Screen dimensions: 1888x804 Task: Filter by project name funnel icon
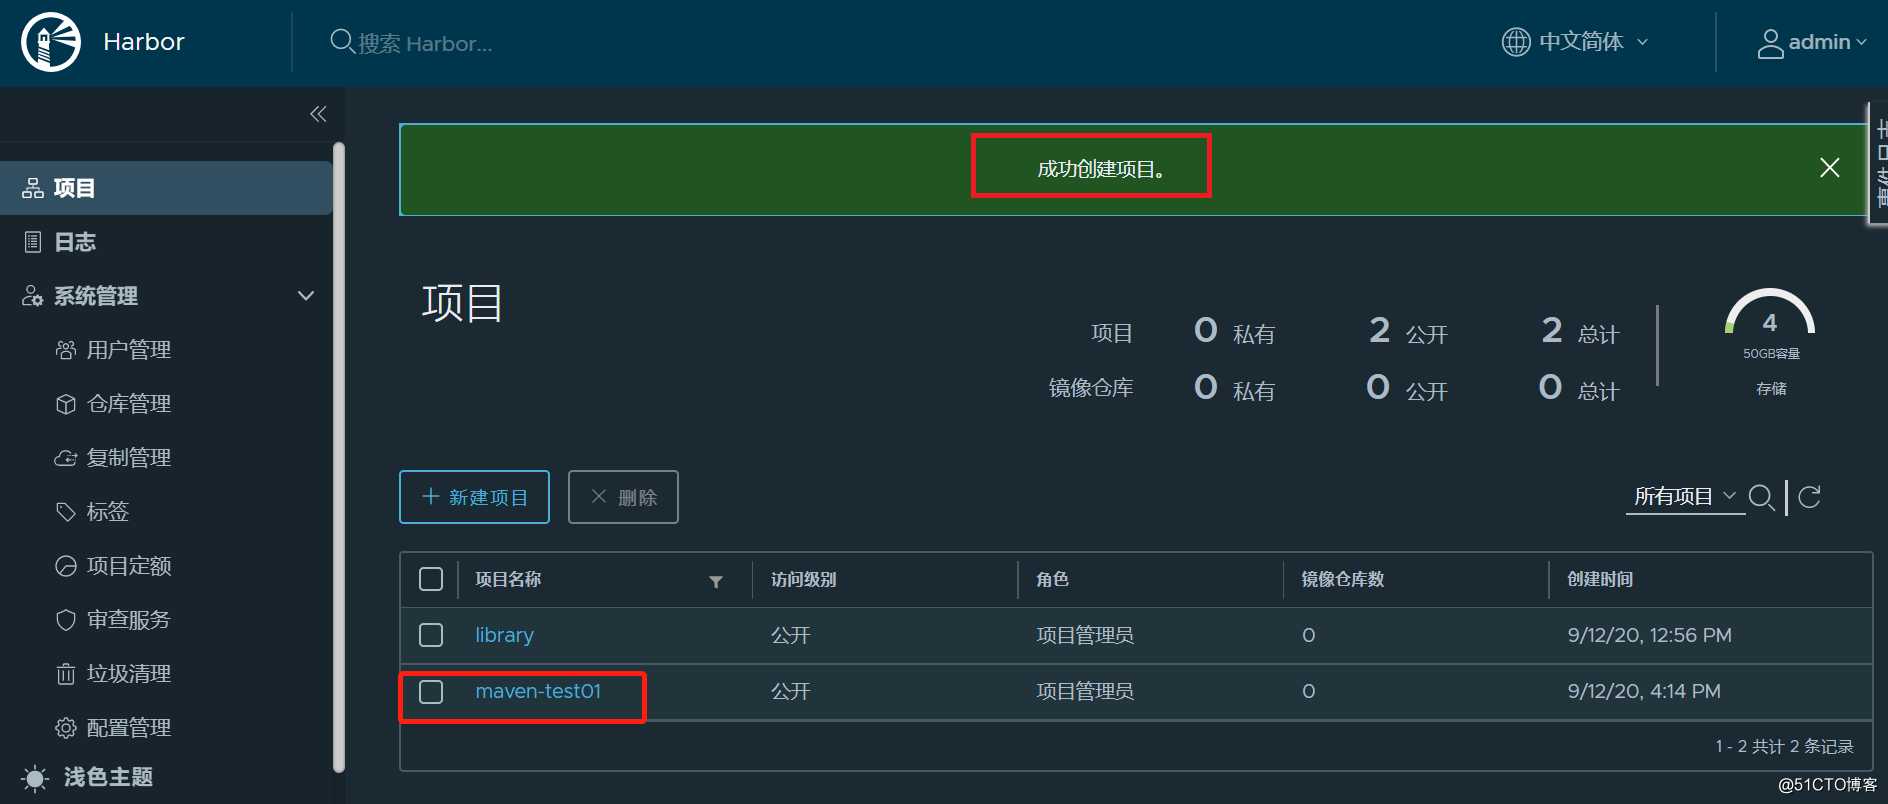tap(716, 582)
